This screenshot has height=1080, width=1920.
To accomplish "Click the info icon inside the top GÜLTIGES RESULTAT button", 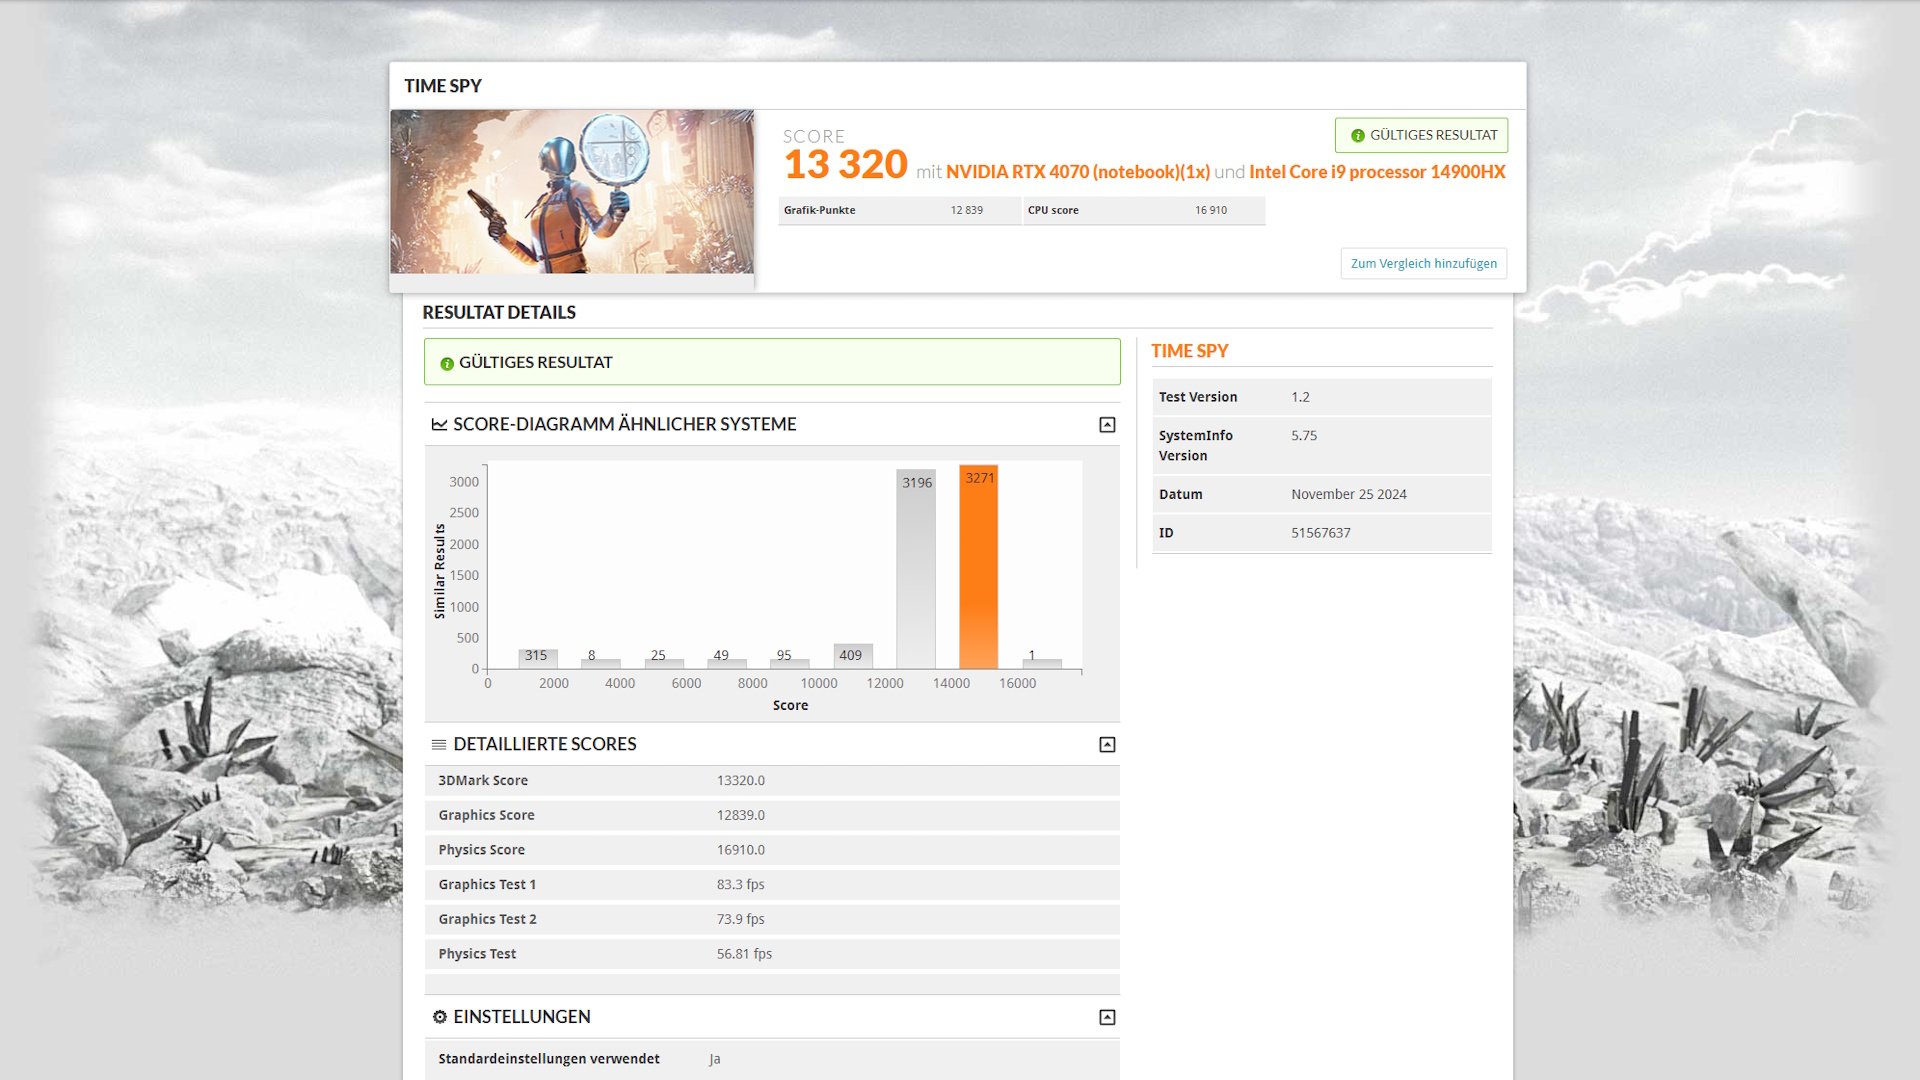I will click(1357, 134).
